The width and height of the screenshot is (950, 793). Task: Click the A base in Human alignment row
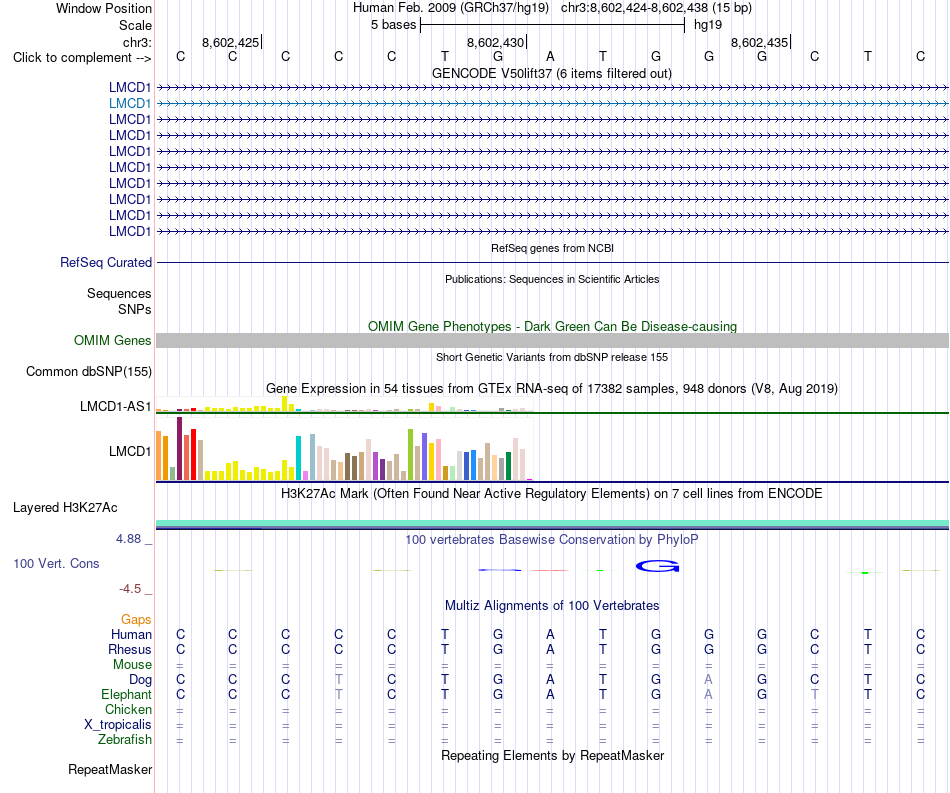click(x=550, y=634)
